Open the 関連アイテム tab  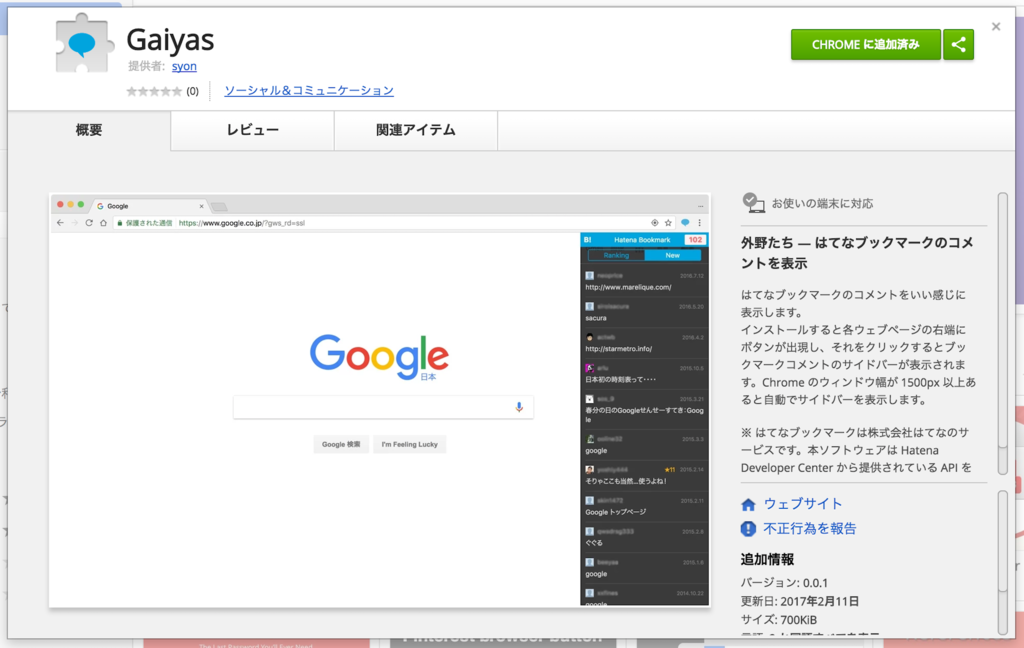click(415, 130)
